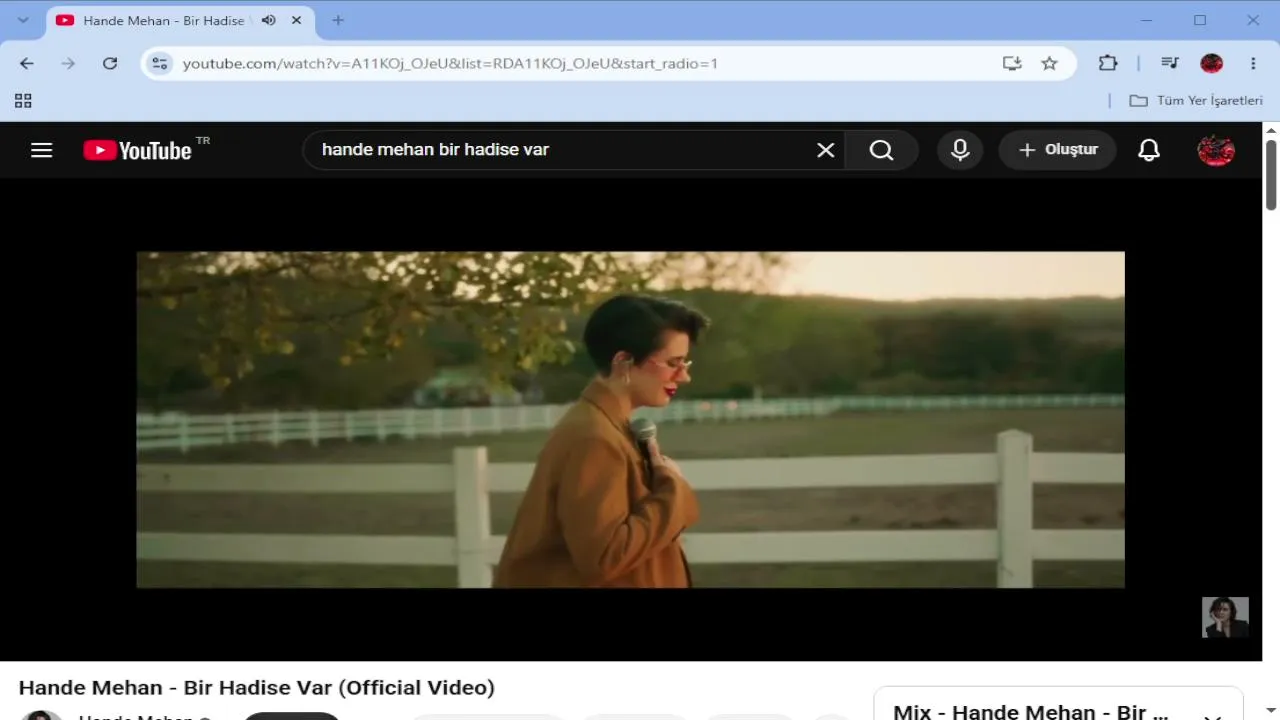View site information in the address bar
This screenshot has height=720, width=1280.
click(159, 63)
